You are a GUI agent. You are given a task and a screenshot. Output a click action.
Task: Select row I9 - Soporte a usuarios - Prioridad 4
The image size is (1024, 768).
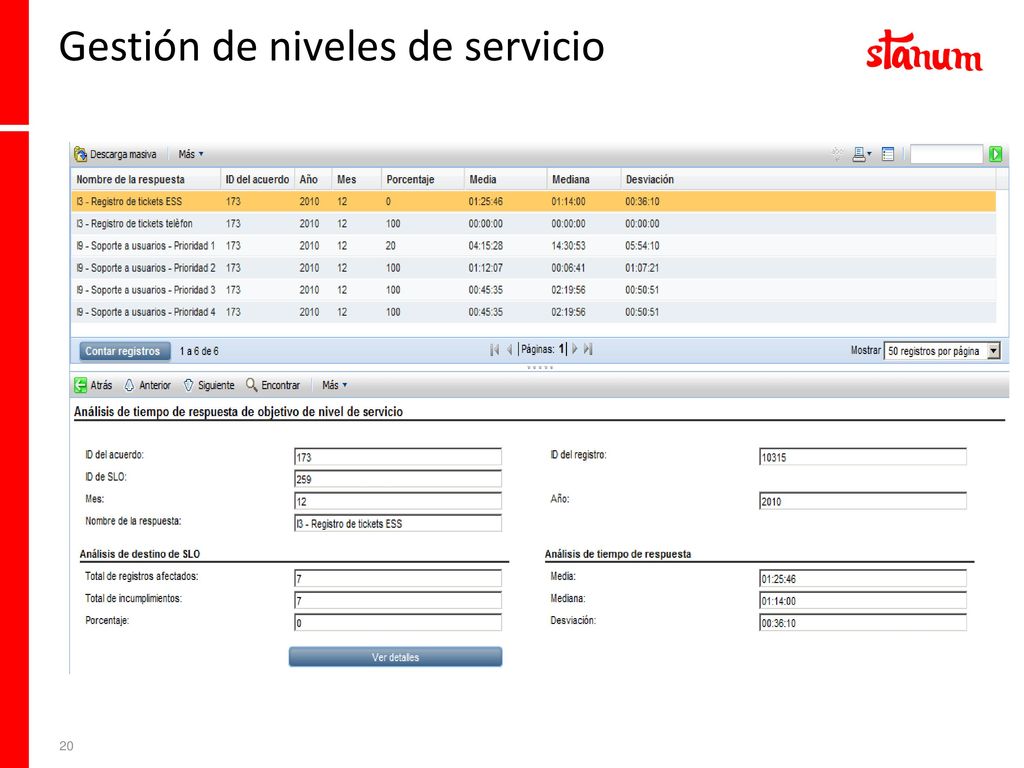534,312
